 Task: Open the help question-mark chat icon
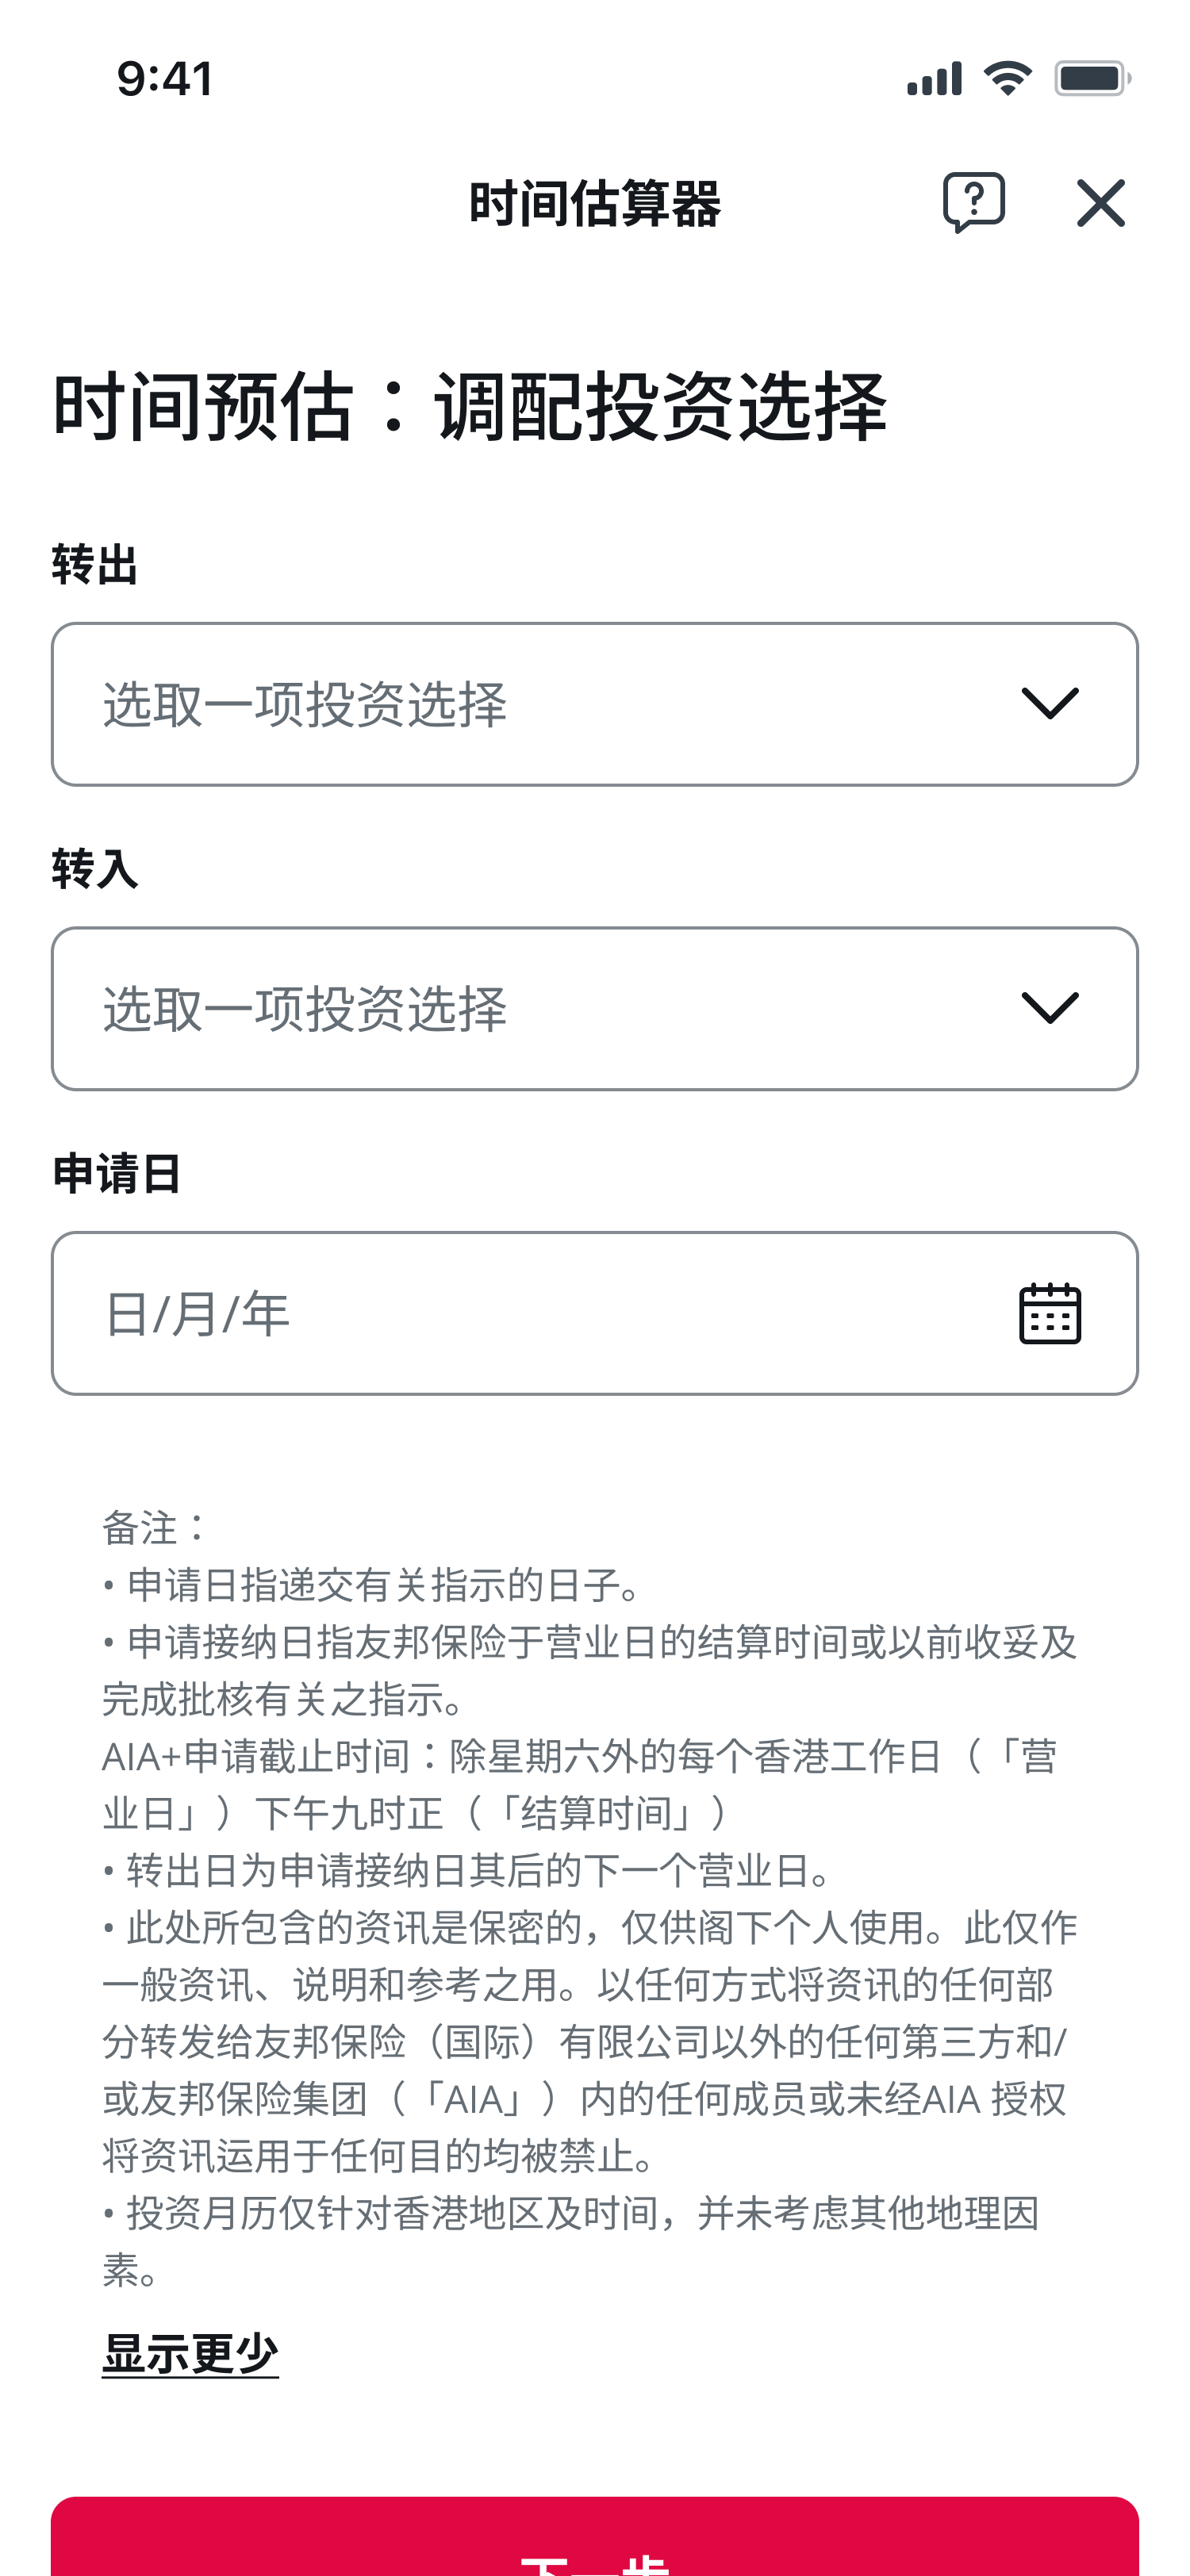[973, 203]
